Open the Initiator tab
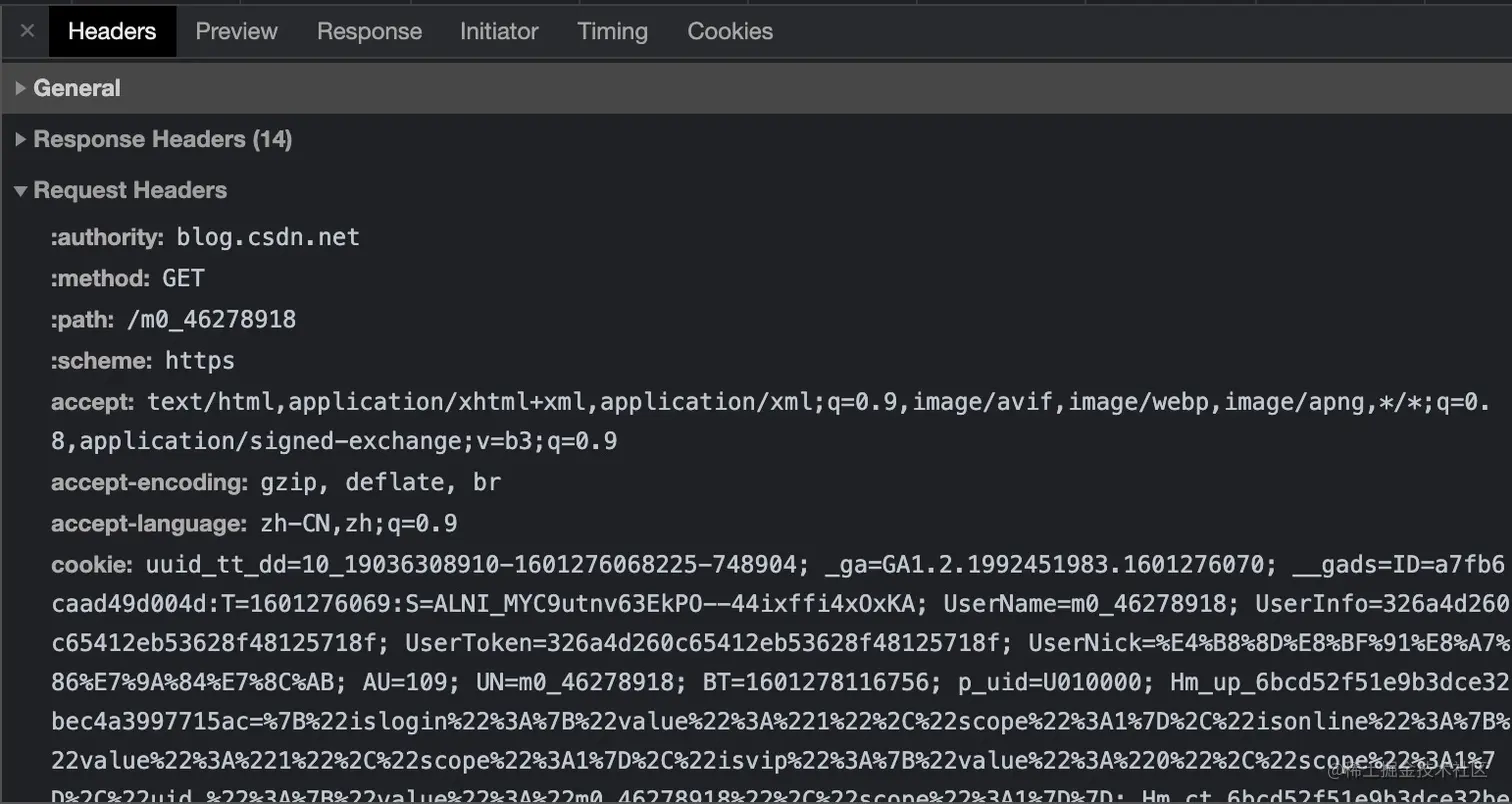This screenshot has width=1512, height=804. tap(499, 31)
